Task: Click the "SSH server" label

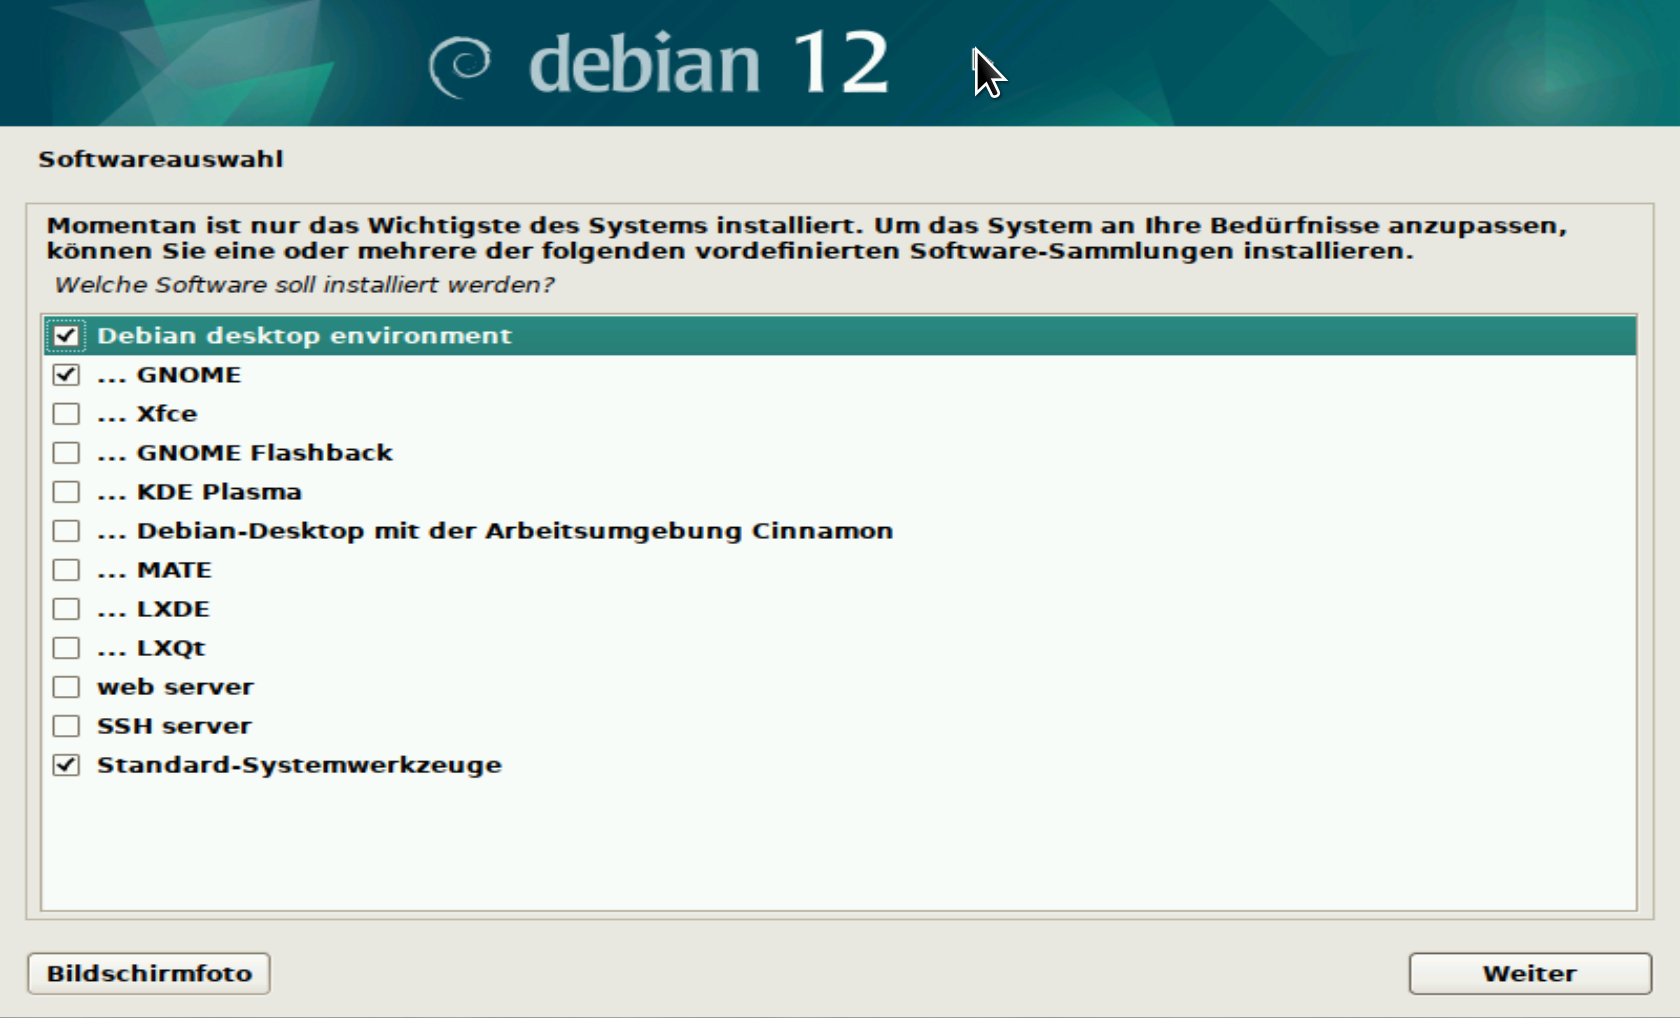Action: [174, 726]
